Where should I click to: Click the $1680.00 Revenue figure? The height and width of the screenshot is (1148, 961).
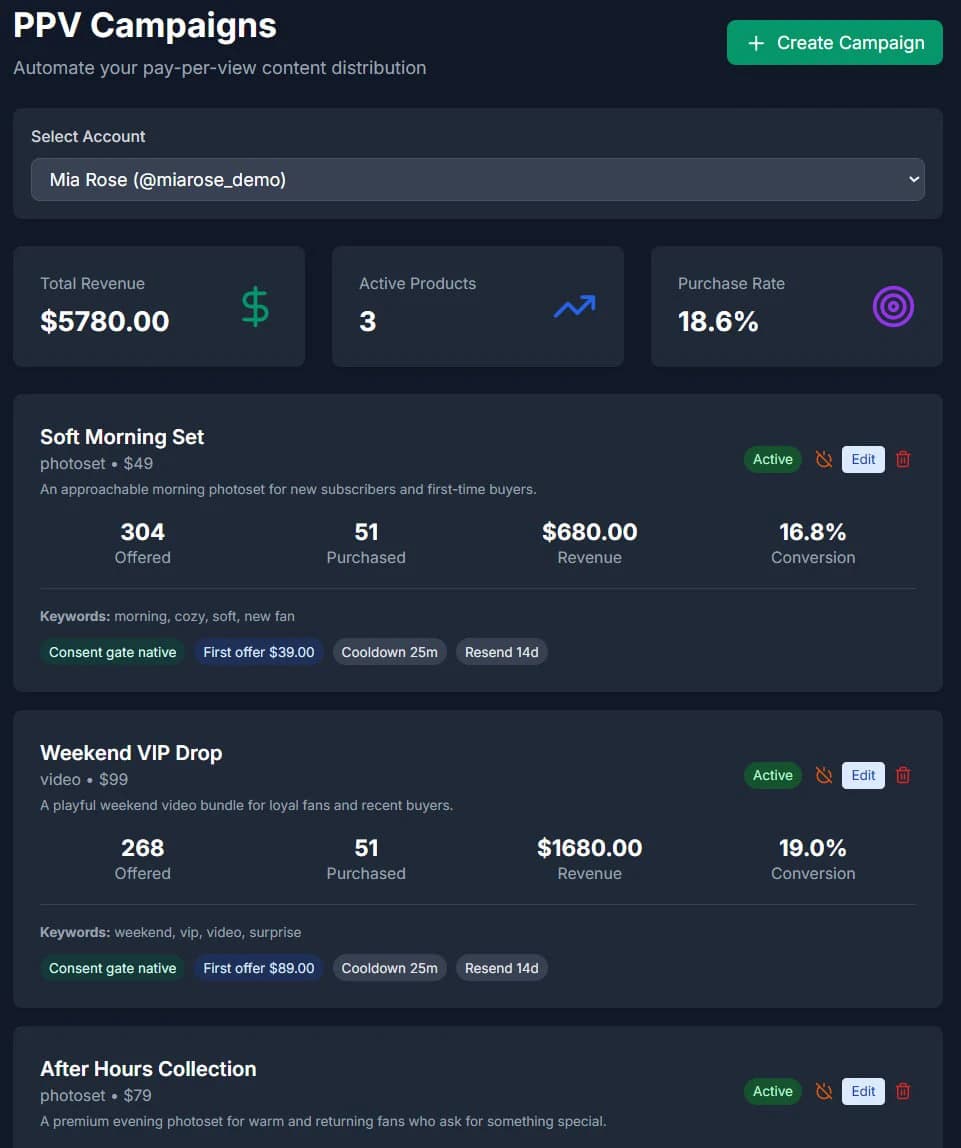(589, 849)
